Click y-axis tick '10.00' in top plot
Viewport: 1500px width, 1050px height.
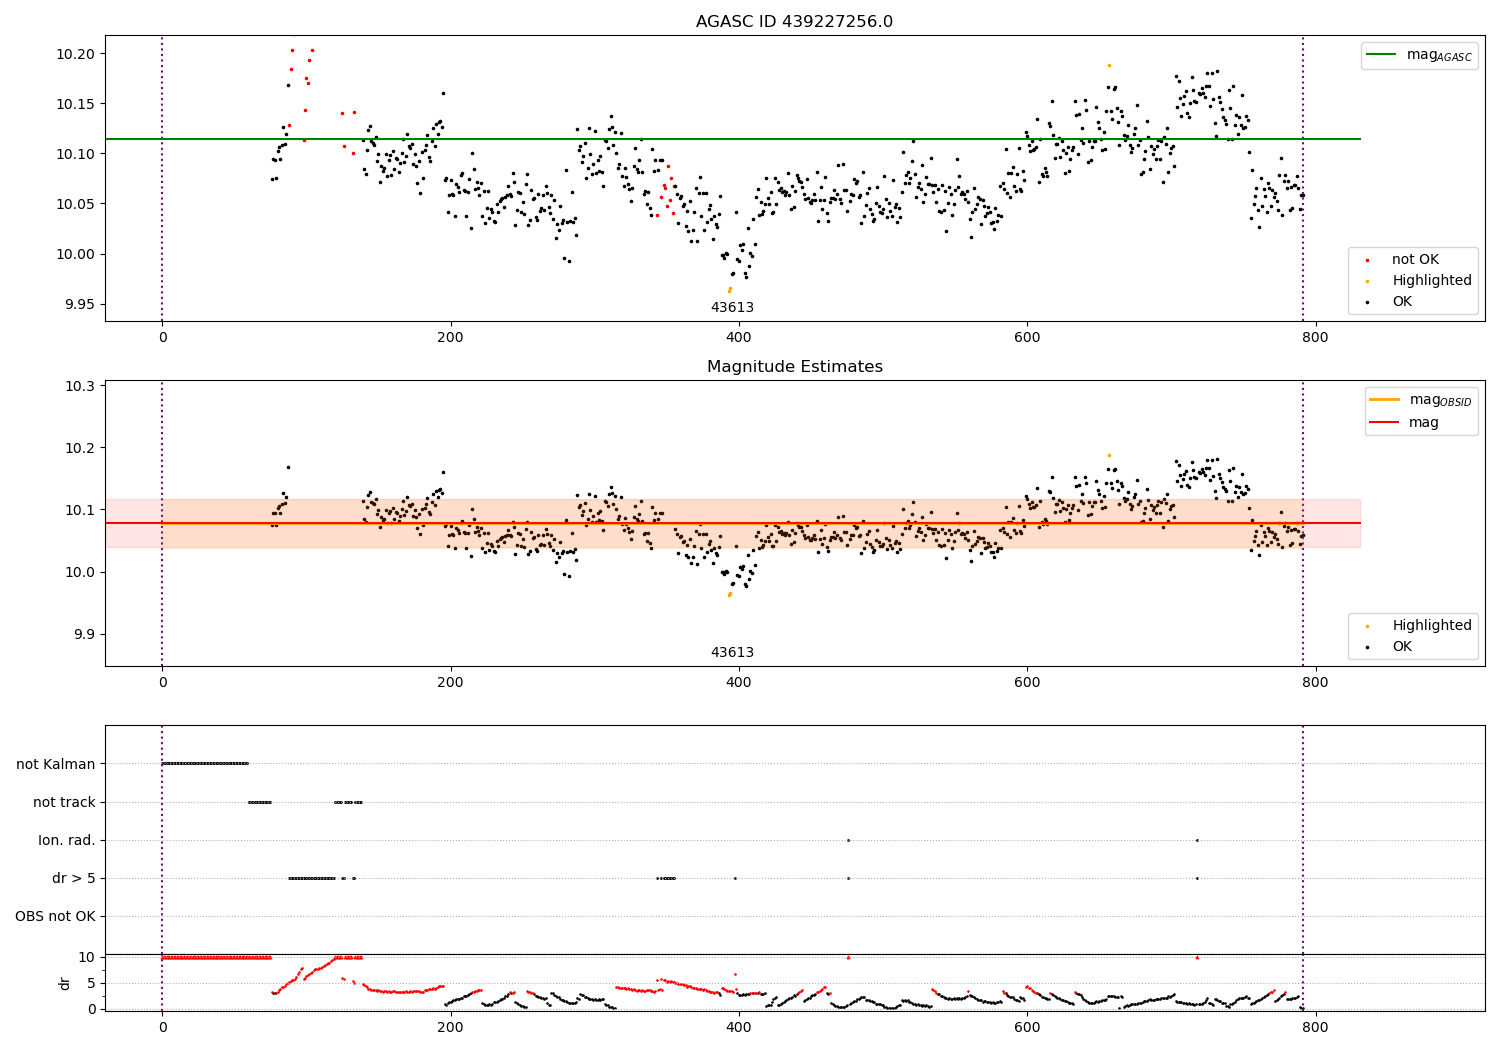coord(76,254)
